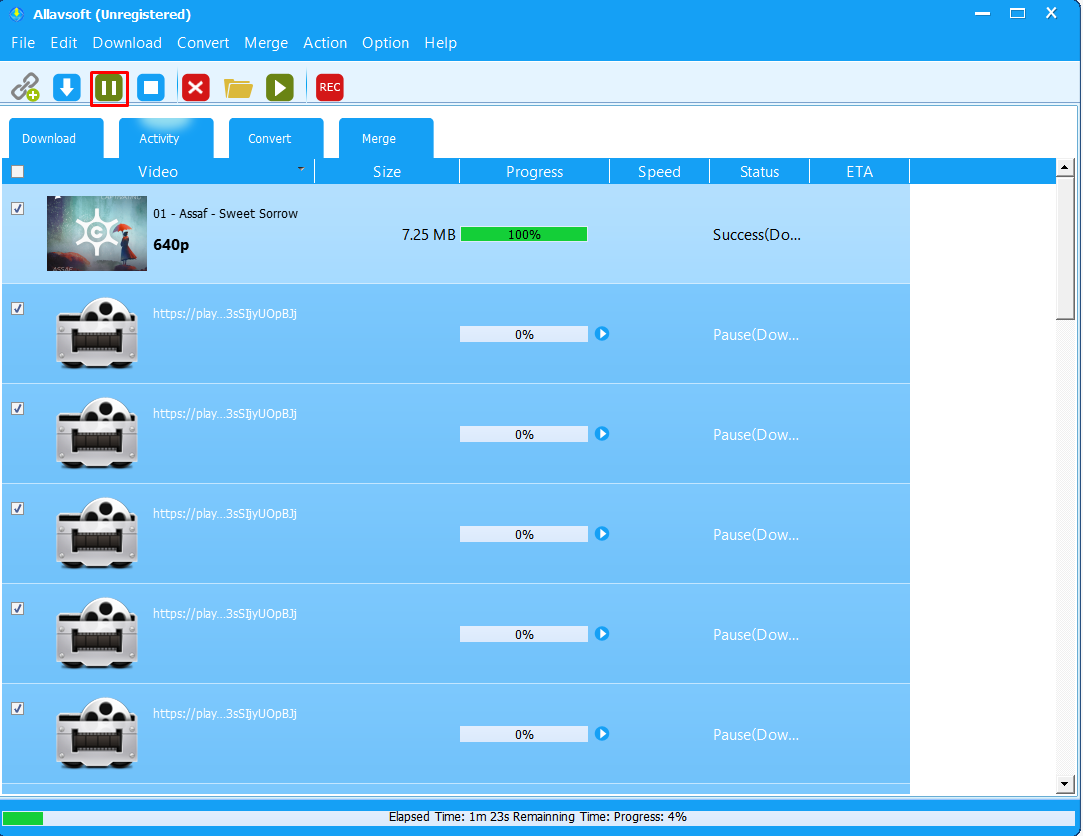Uncheck the Assaf - Sweet Sorrow checkbox
The width and height of the screenshot is (1083, 836).
pyautogui.click(x=17, y=209)
